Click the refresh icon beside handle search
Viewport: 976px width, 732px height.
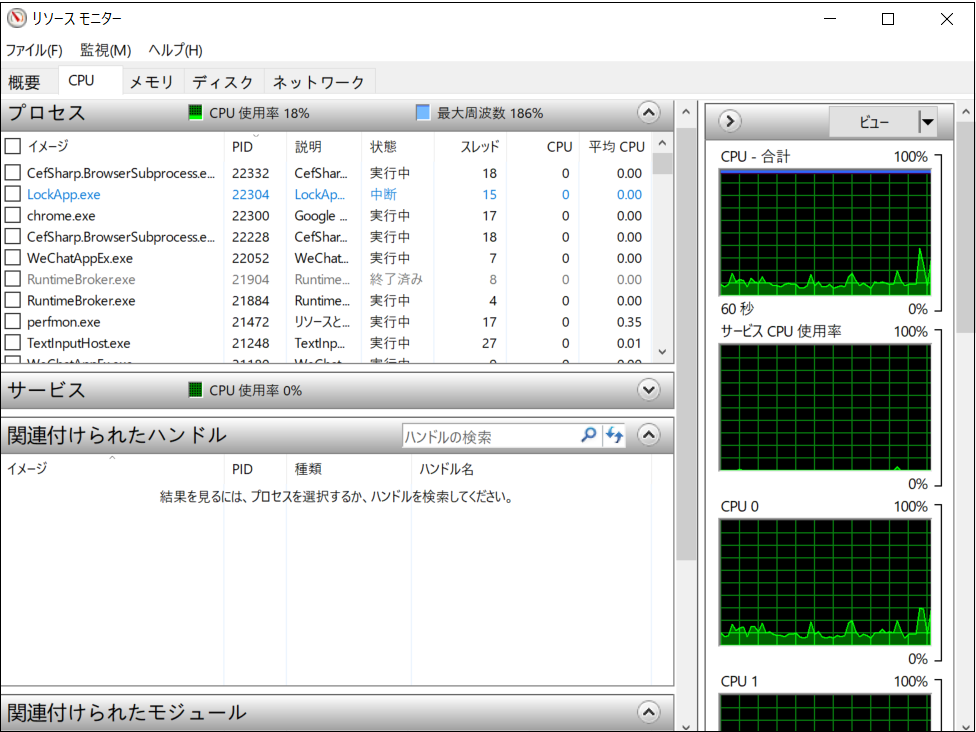click(614, 435)
